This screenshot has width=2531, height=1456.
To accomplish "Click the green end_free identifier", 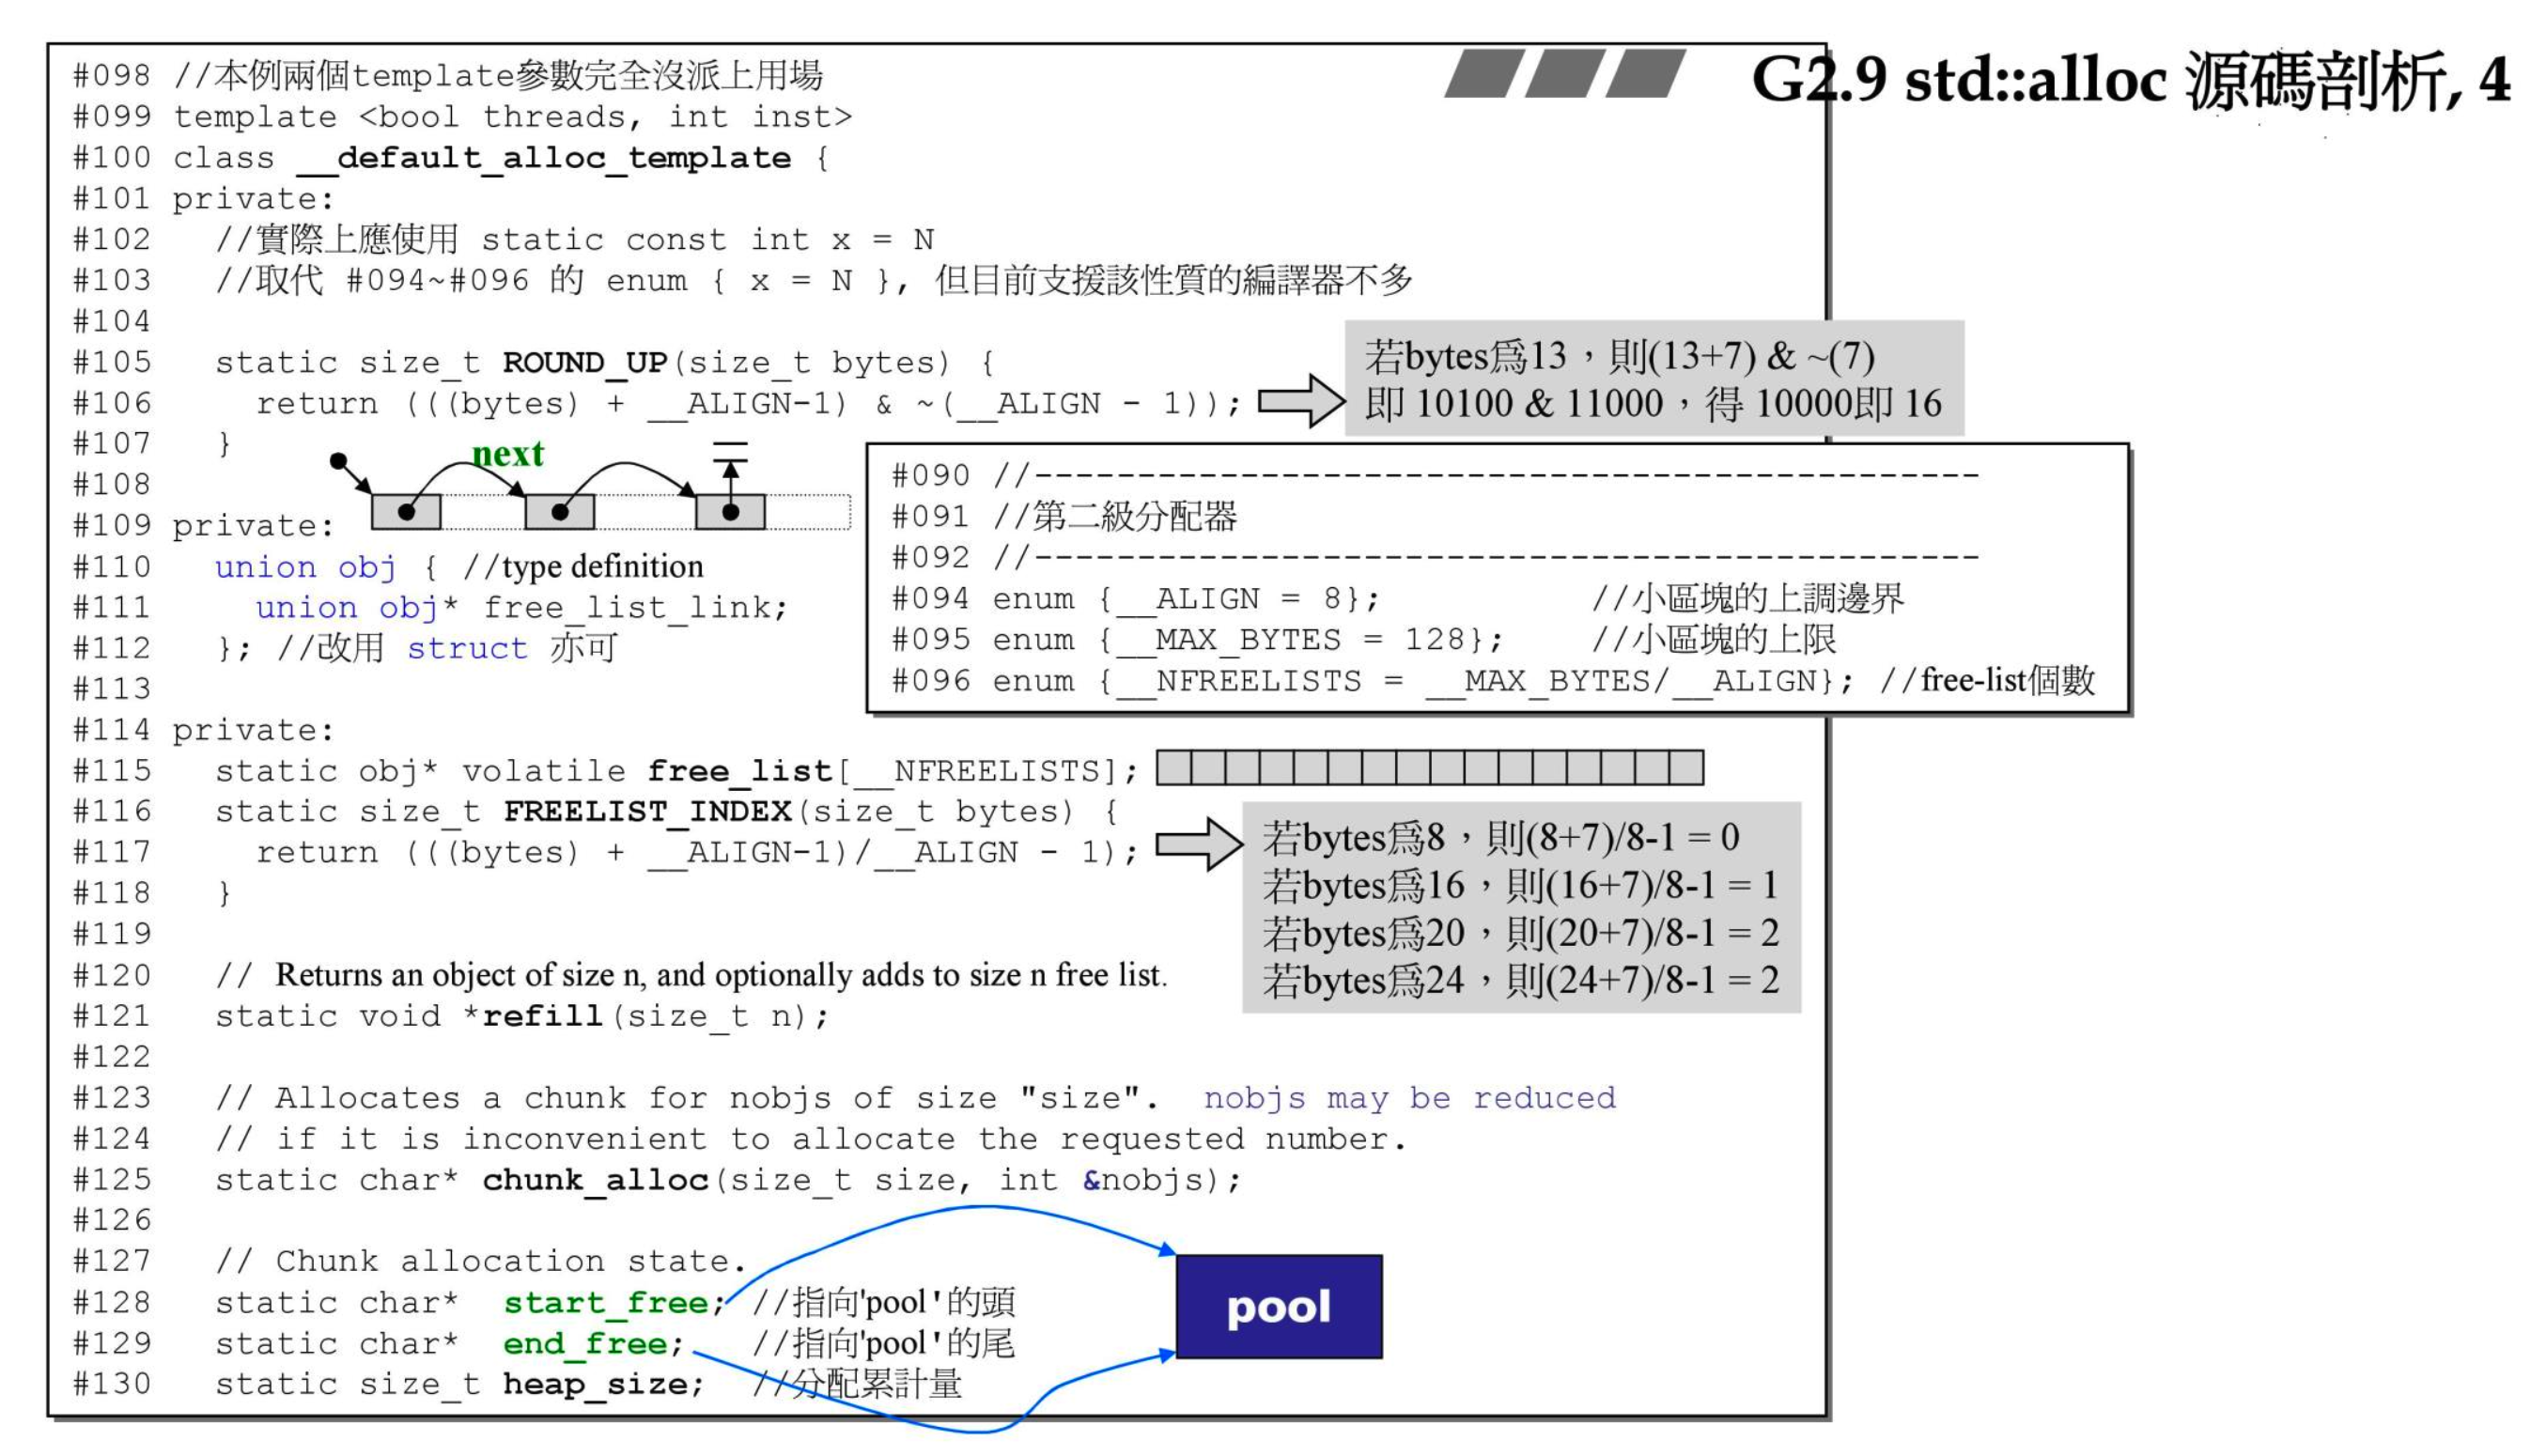I will click(585, 1343).
